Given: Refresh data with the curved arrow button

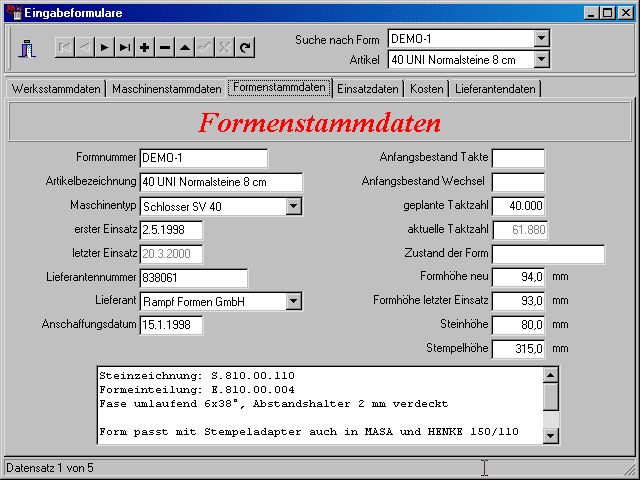Looking at the screenshot, I should coord(245,47).
